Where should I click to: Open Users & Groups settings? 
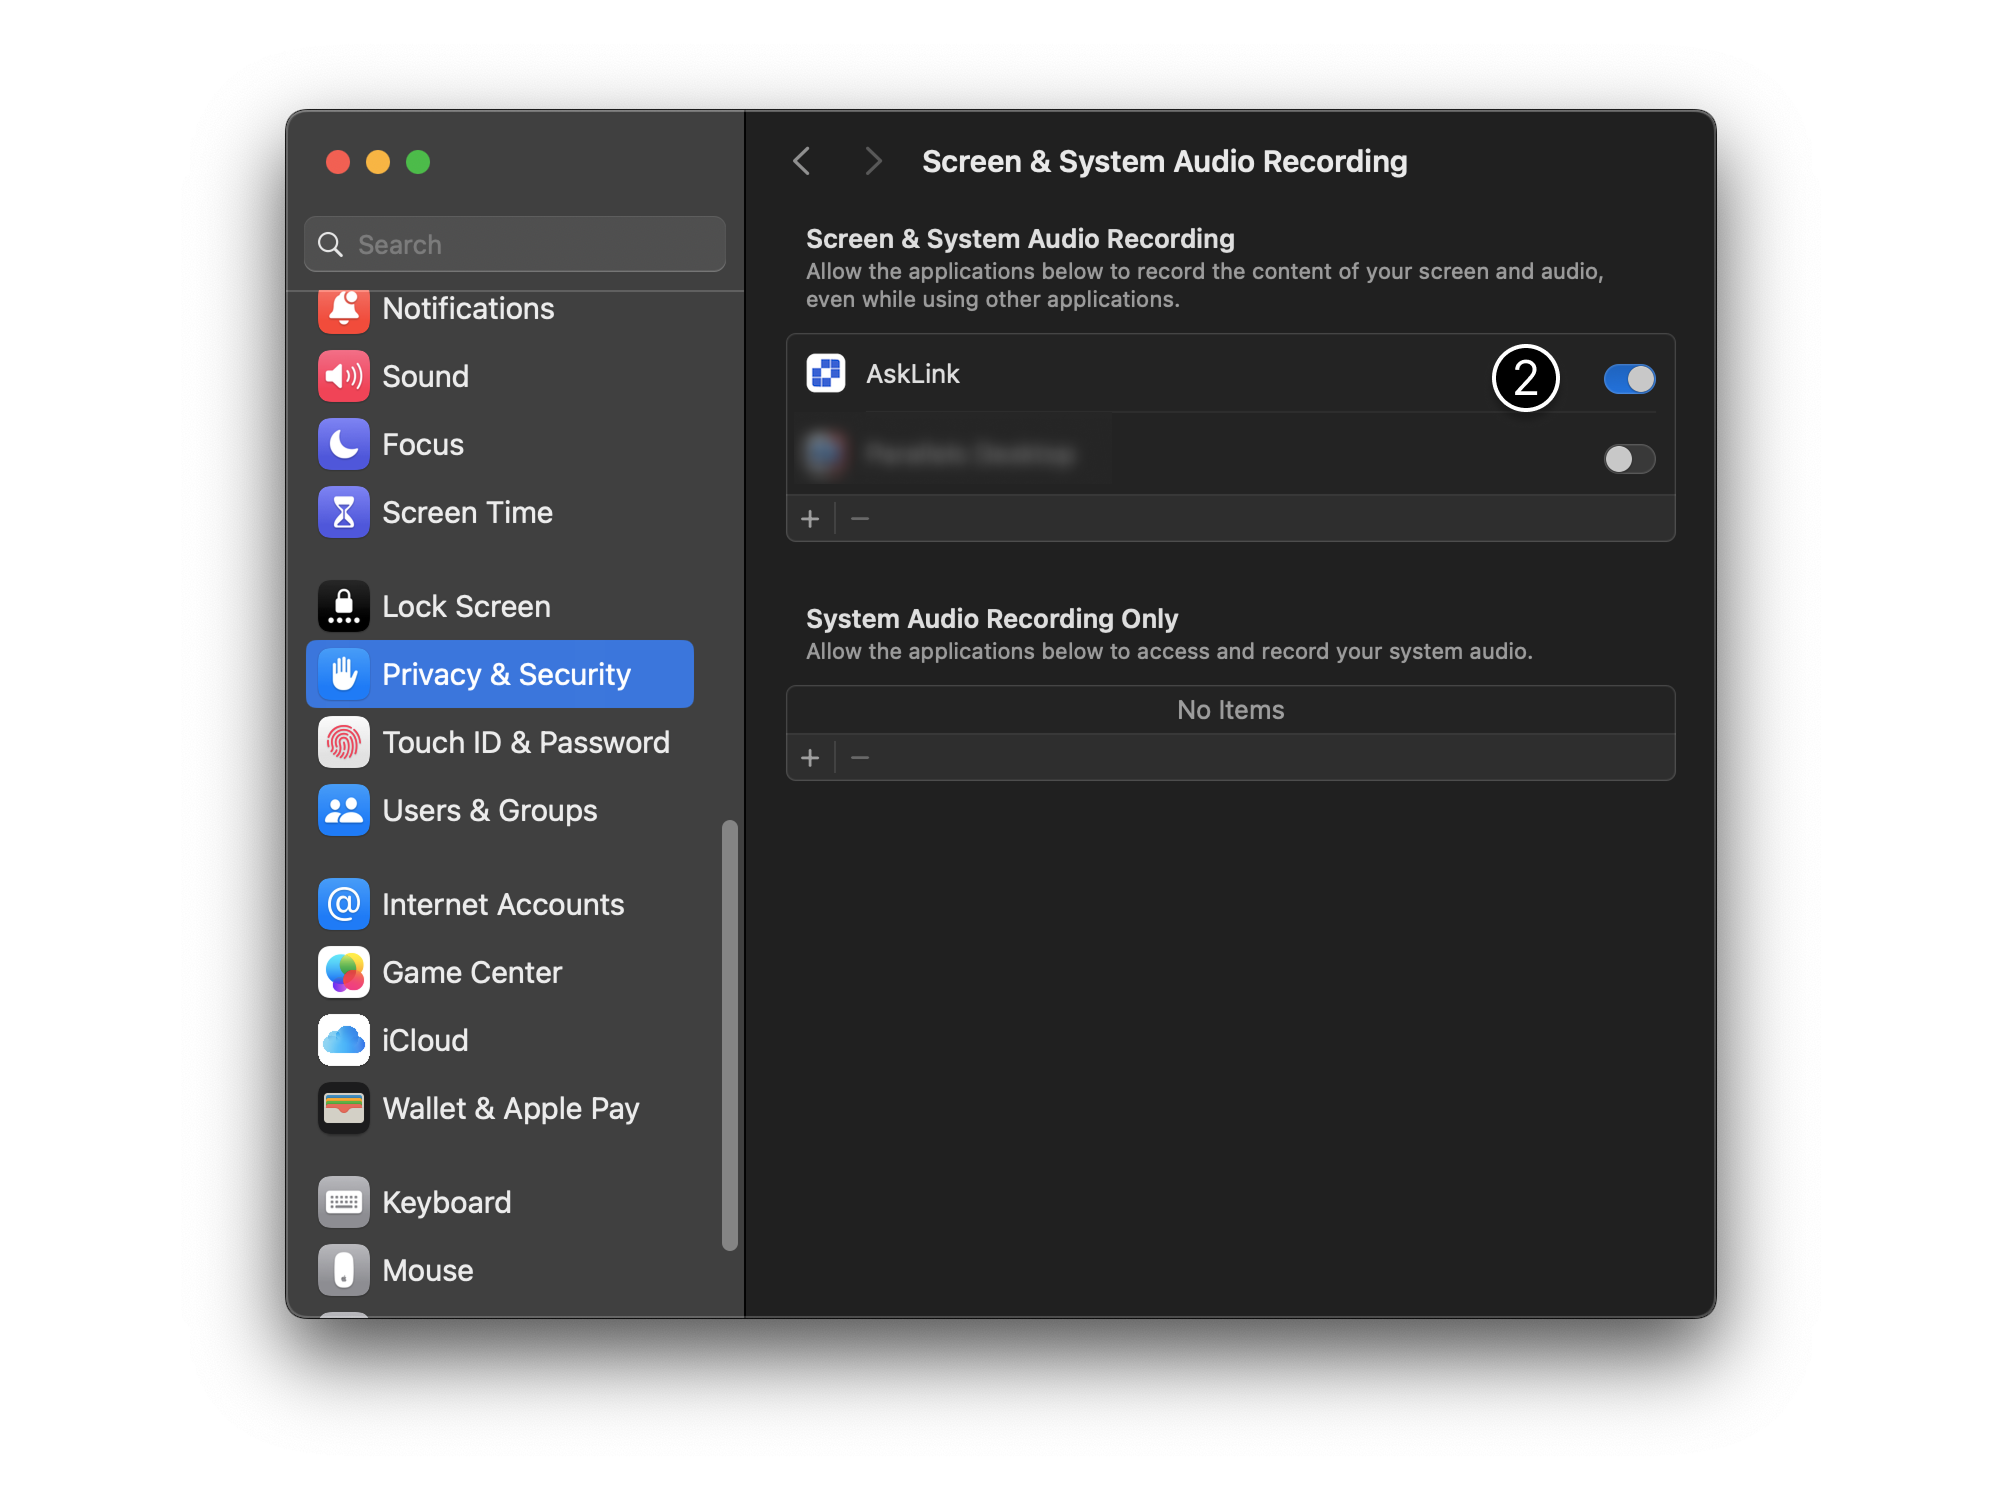489,810
